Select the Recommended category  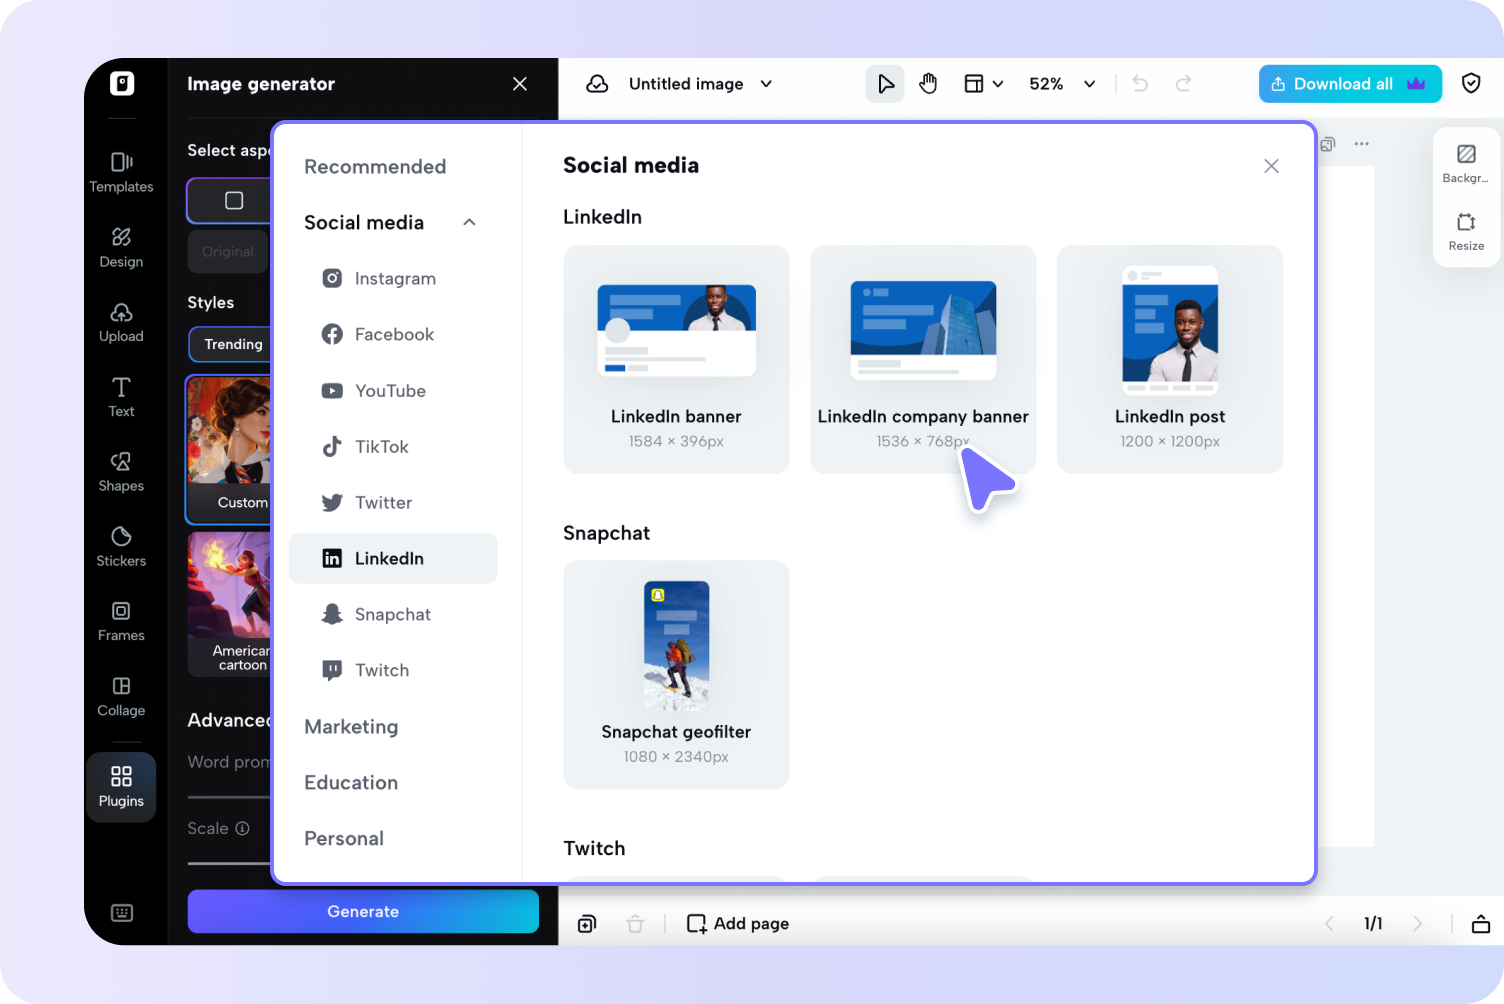point(375,167)
